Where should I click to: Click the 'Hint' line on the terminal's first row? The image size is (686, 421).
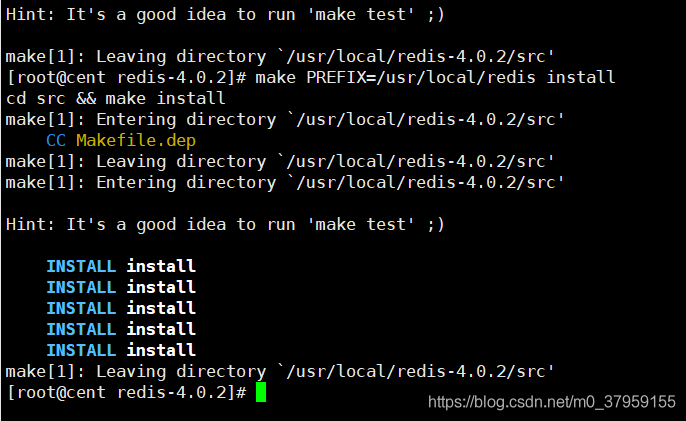(225, 14)
